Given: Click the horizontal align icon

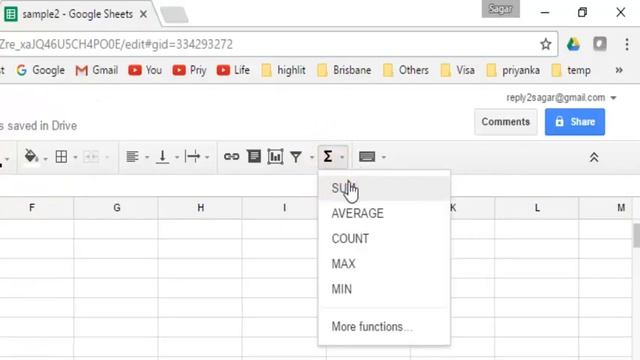Looking at the screenshot, I should (132, 157).
